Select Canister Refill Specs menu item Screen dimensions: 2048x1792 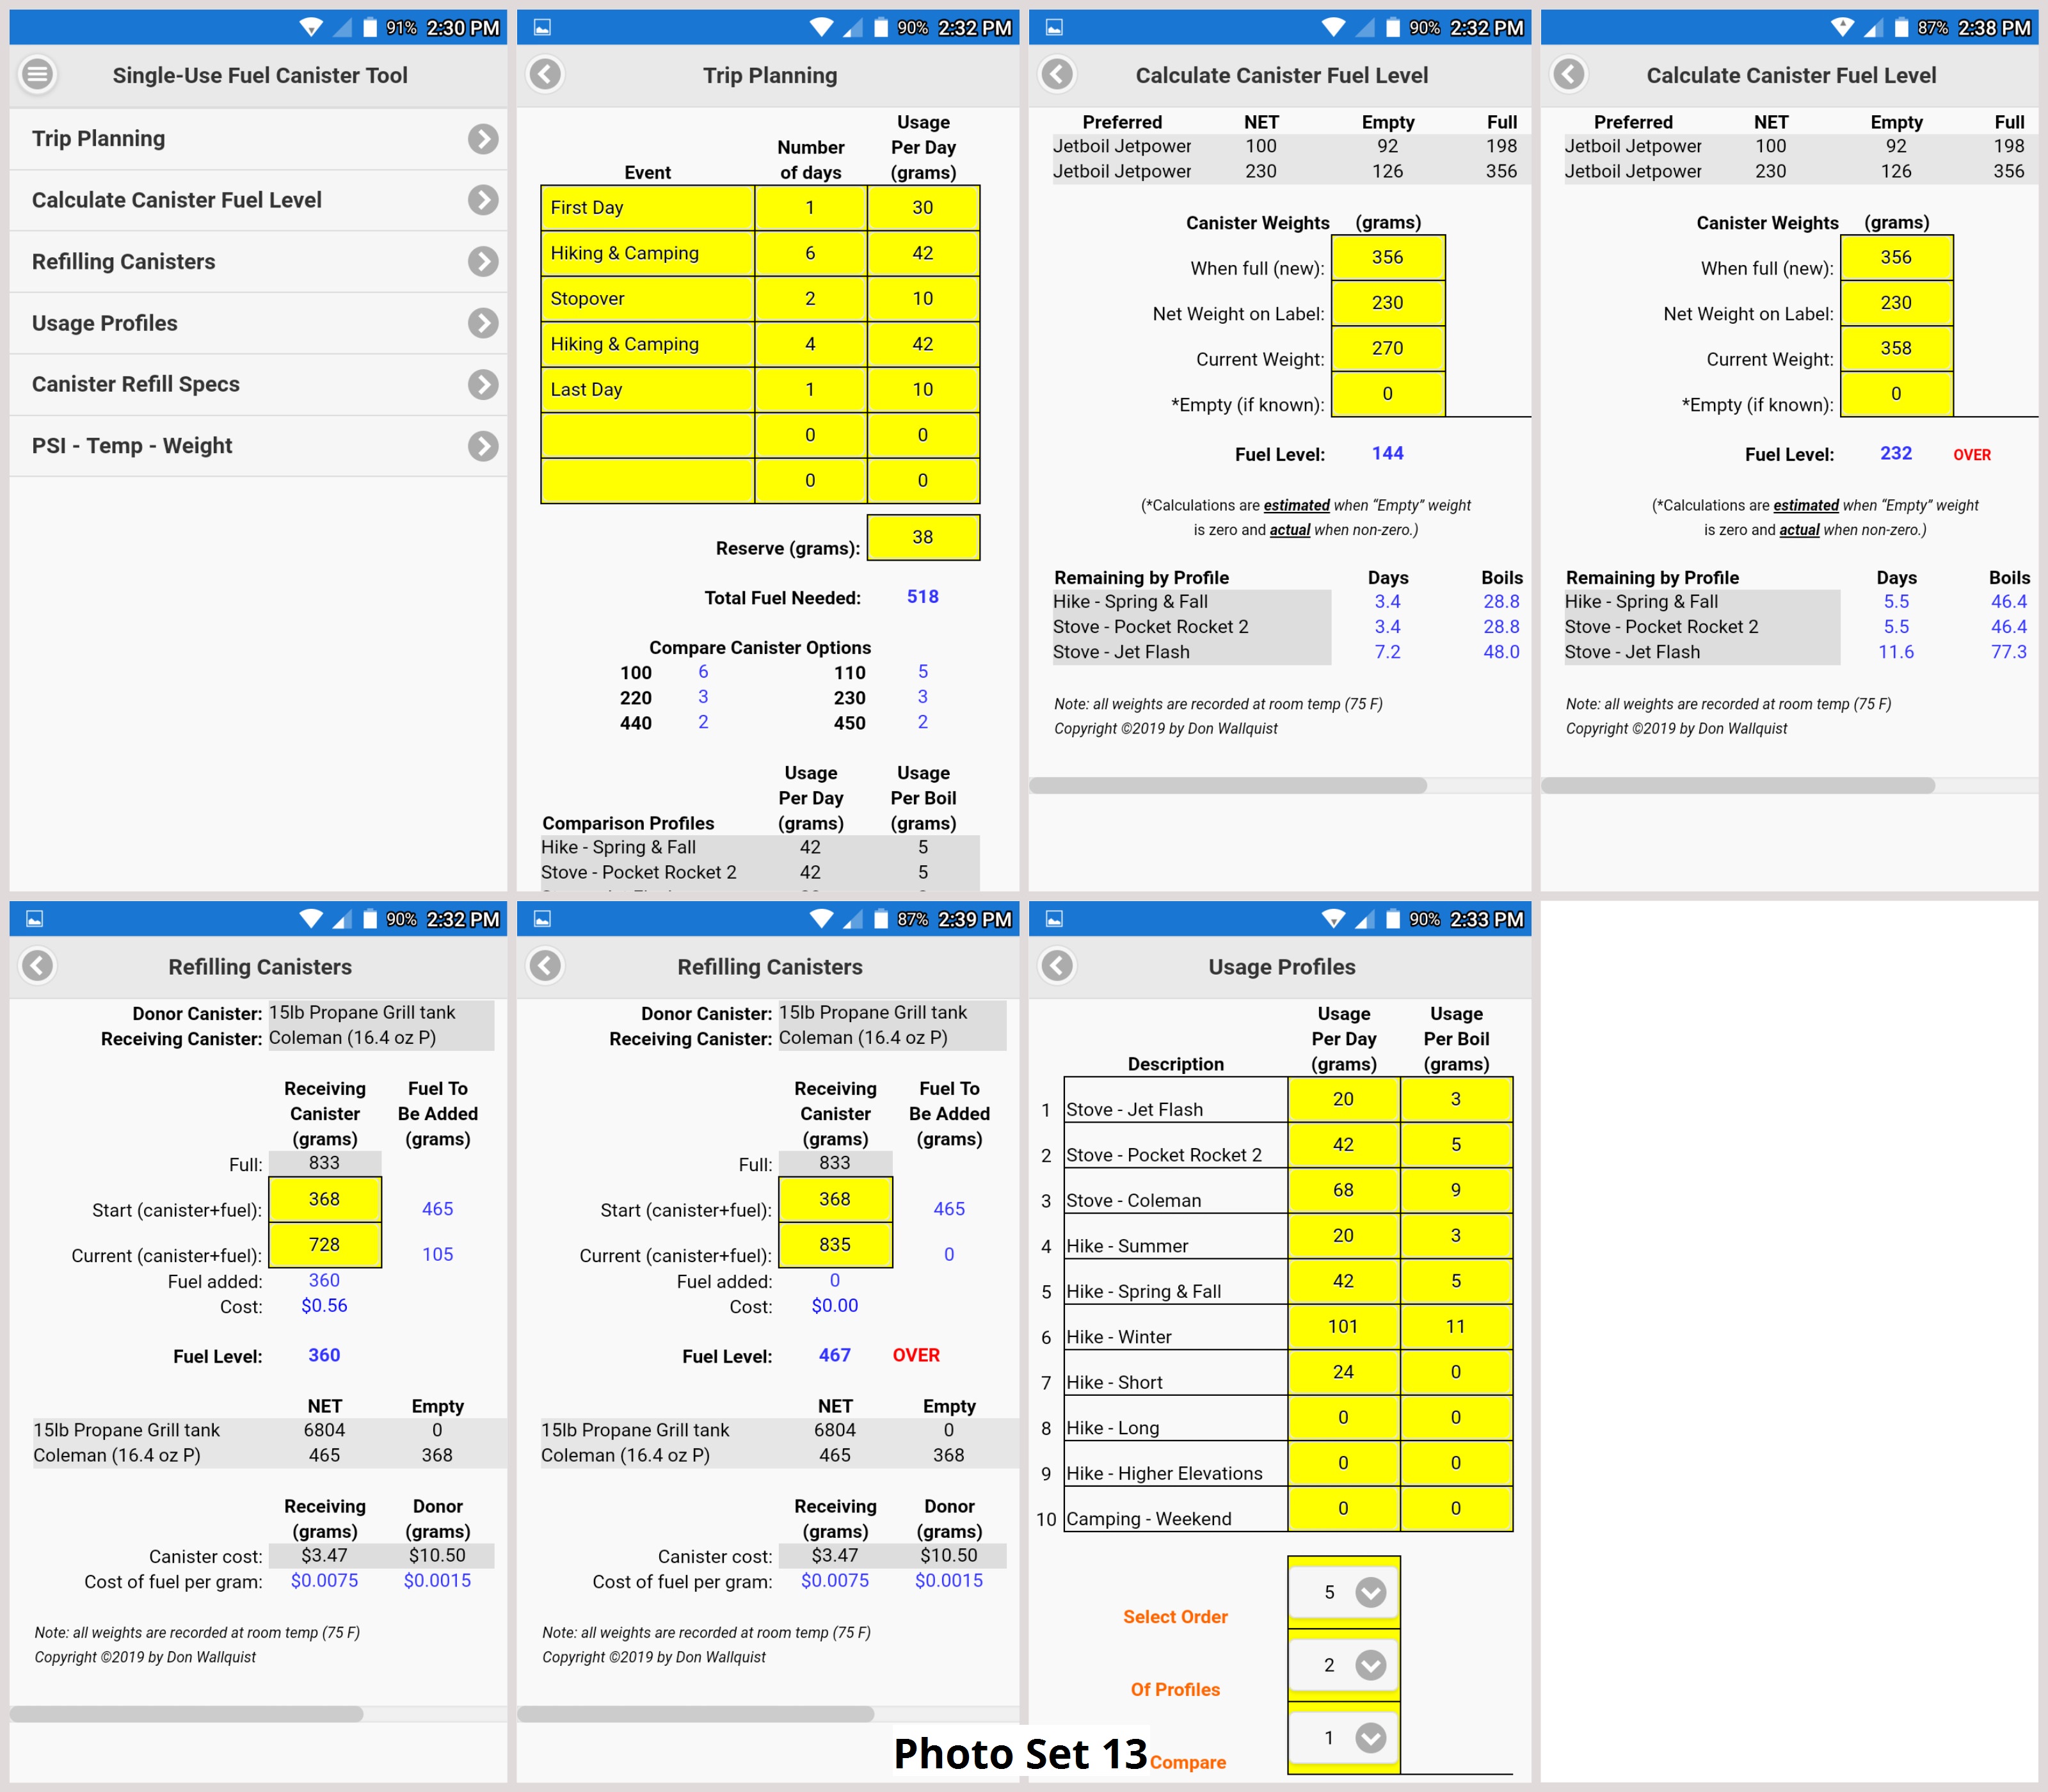coord(136,384)
